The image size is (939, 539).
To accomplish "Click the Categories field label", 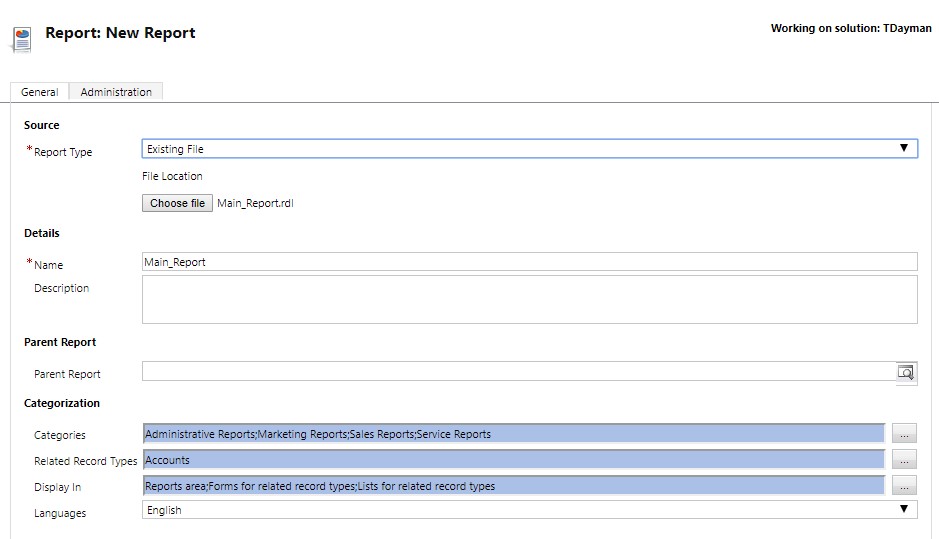I will (60, 435).
